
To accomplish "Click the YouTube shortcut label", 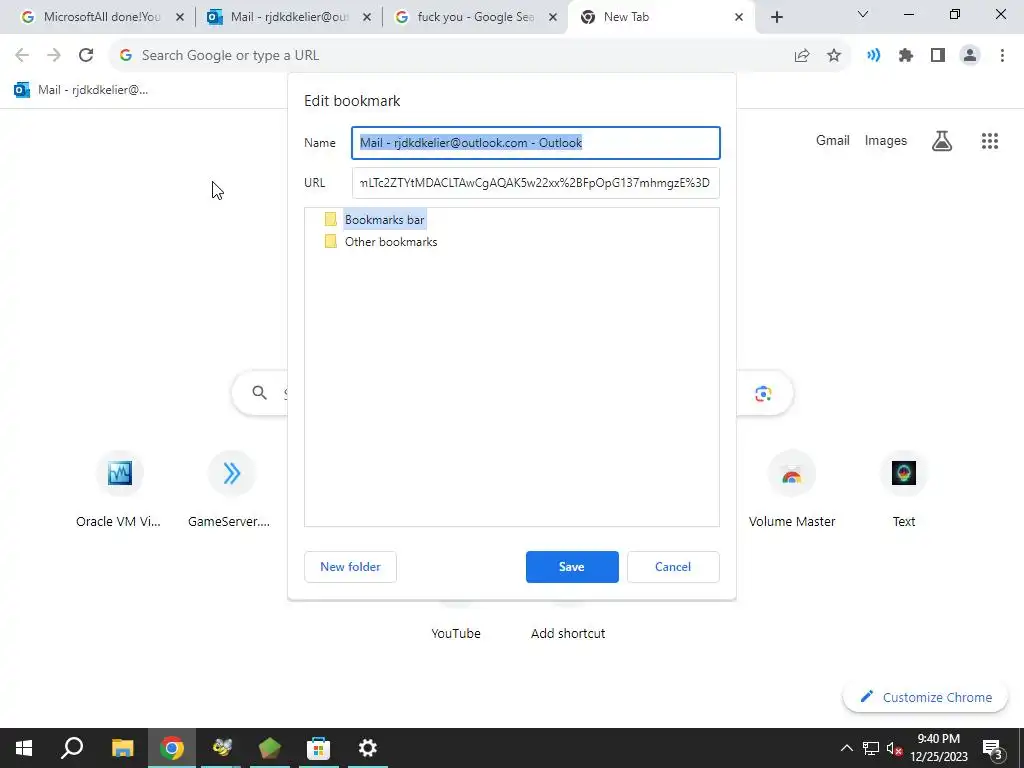I will [x=456, y=633].
